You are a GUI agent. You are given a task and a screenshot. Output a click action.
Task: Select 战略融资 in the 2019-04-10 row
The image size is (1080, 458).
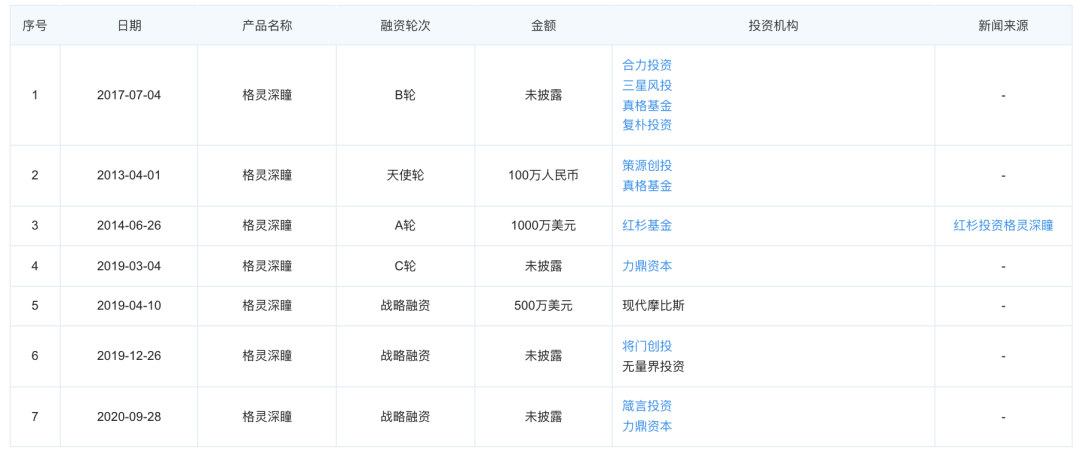coord(406,306)
